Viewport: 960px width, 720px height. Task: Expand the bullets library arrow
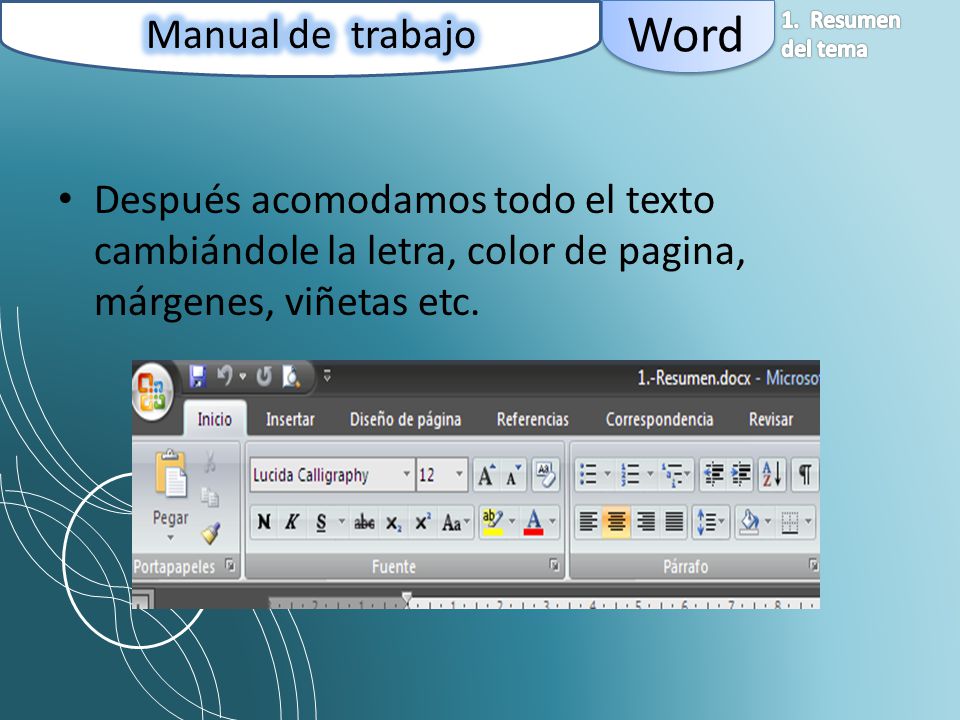pos(607,474)
